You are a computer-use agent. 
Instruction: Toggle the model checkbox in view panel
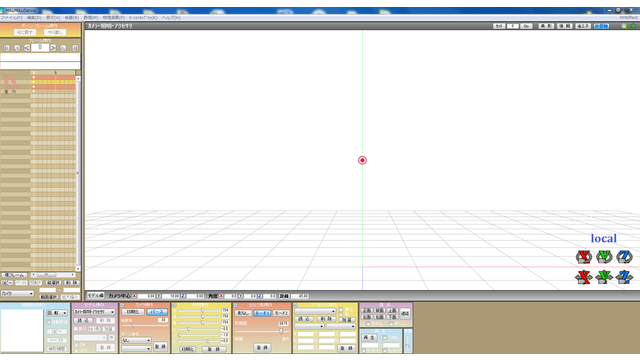(x=368, y=324)
